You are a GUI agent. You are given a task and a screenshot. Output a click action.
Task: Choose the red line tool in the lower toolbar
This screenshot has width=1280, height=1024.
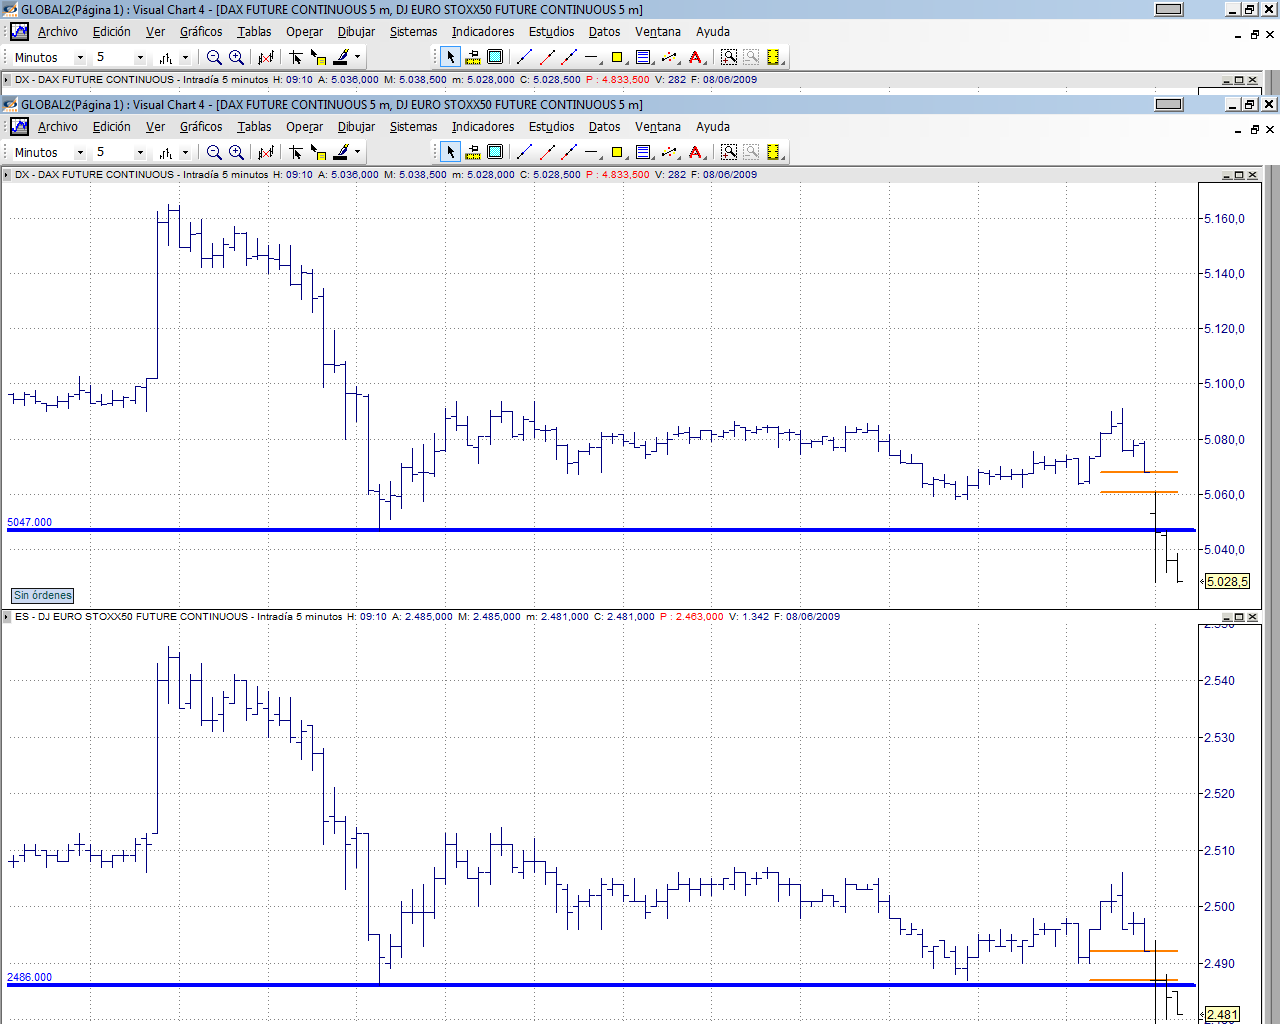547,152
